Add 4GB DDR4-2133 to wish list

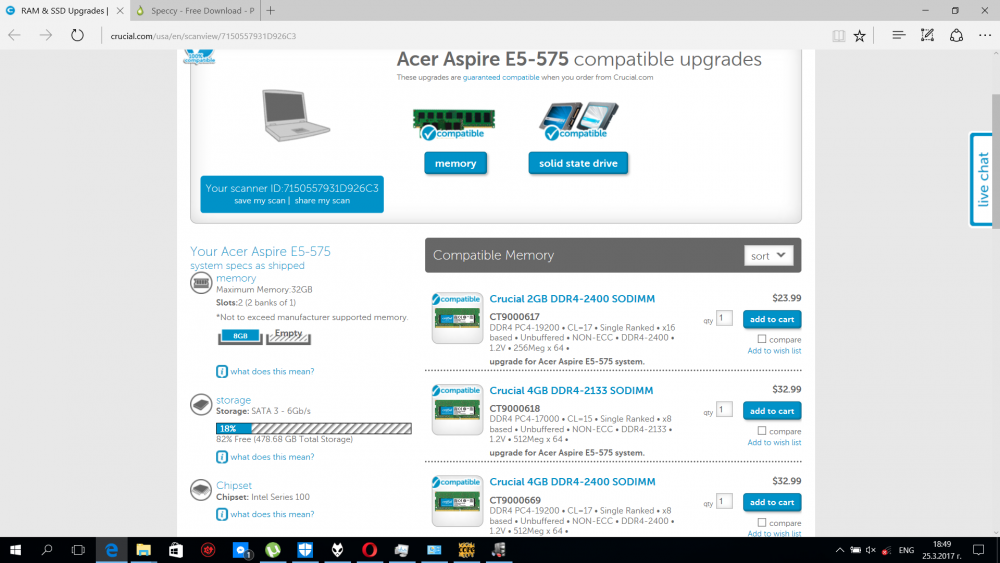click(x=774, y=442)
